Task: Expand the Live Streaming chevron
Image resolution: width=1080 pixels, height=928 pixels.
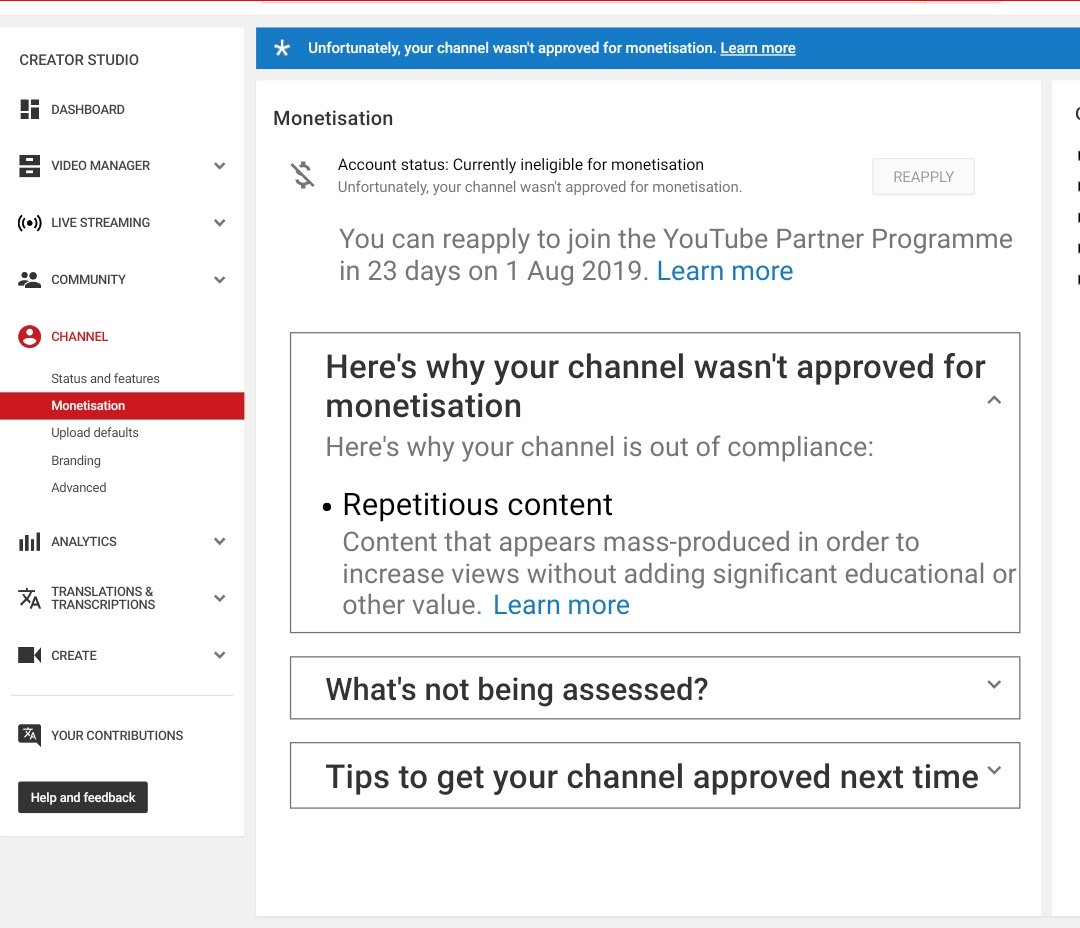Action: (x=220, y=223)
